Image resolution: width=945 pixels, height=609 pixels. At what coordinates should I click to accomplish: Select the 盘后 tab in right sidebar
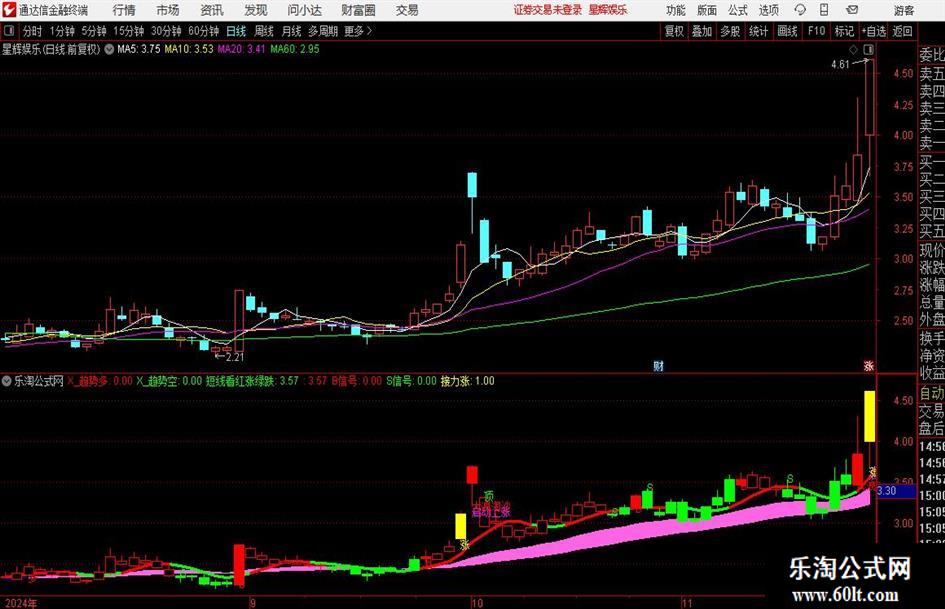pos(932,429)
